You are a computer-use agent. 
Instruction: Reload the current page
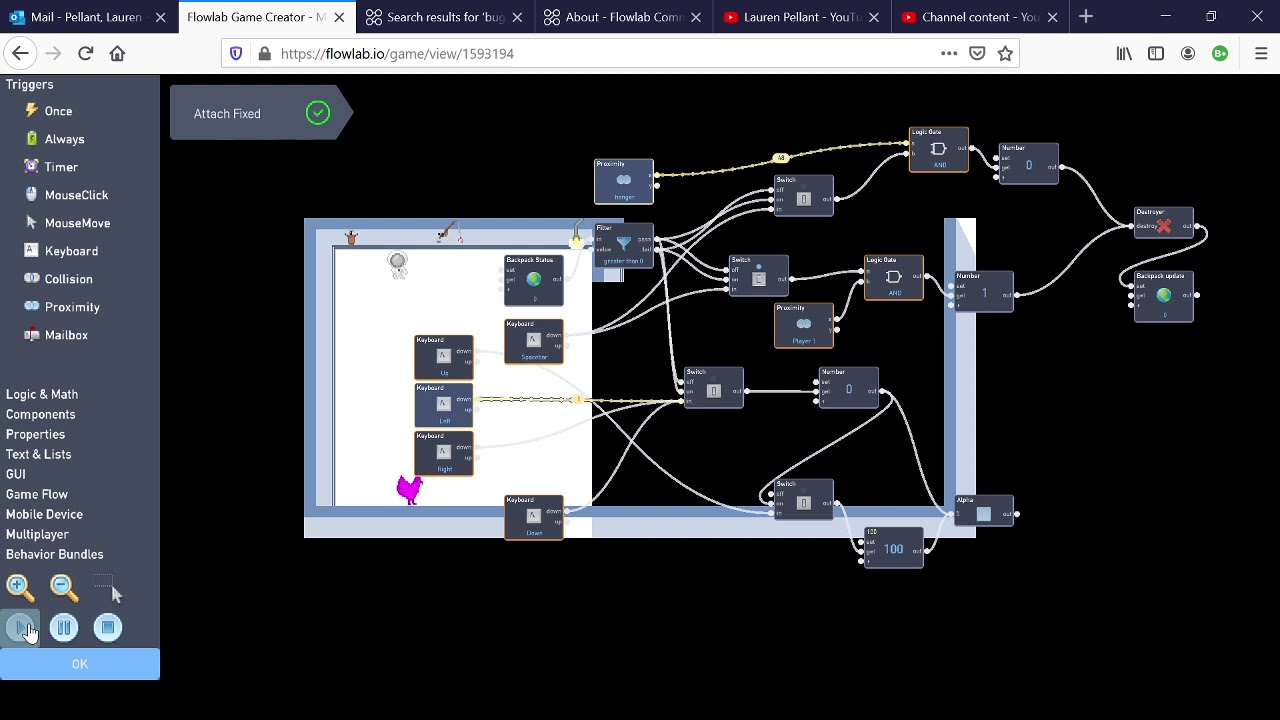pos(85,53)
